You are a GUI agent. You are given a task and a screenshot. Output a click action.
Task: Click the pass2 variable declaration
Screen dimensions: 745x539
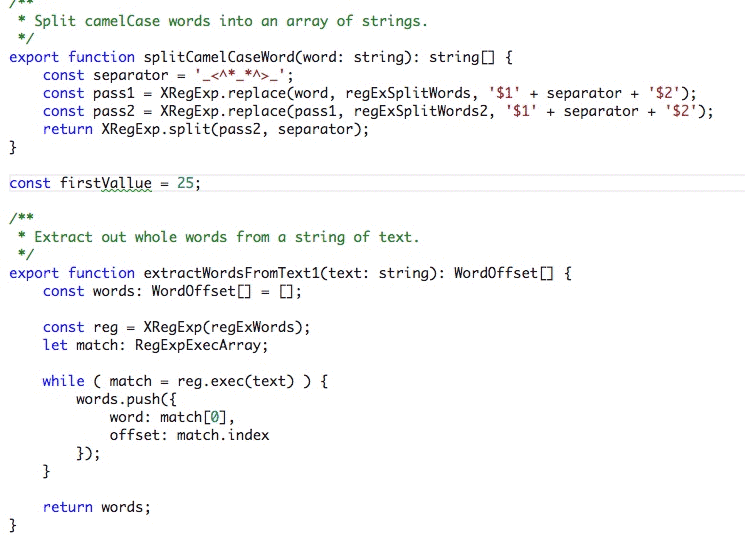coord(114,111)
